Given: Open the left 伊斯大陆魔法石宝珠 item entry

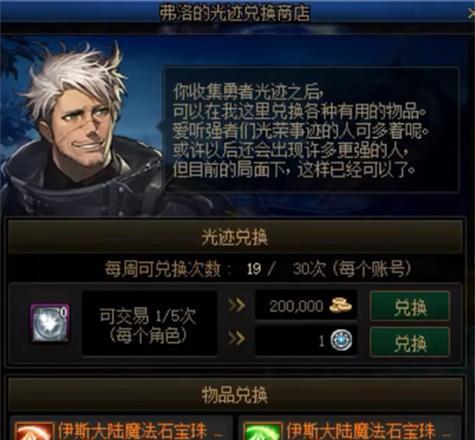Looking at the screenshot, I should pyautogui.click(x=121, y=428).
